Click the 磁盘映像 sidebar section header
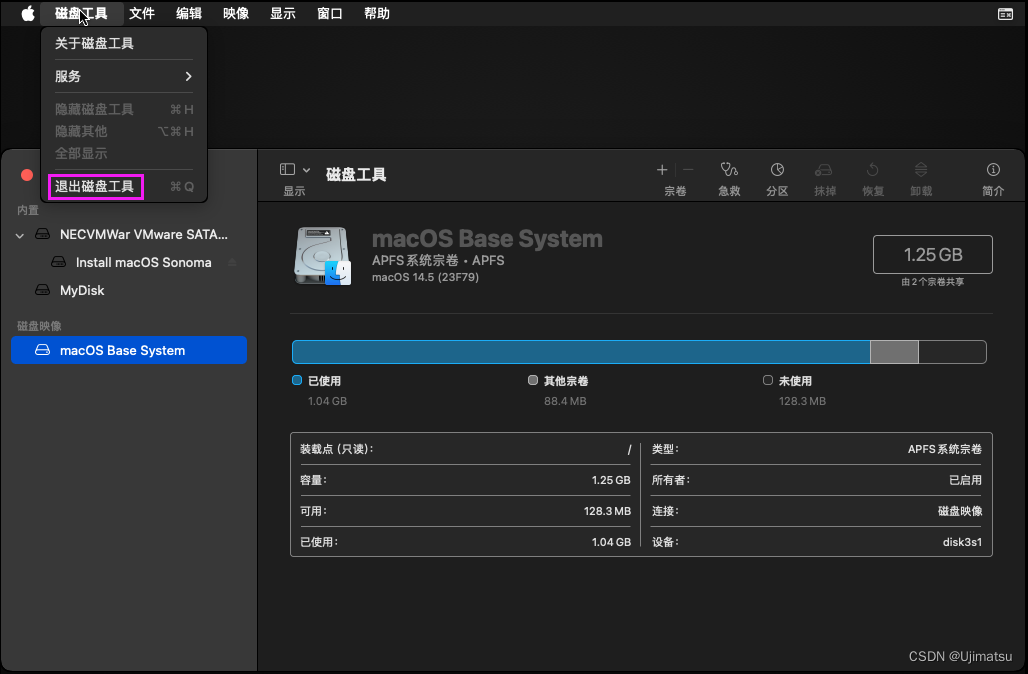This screenshot has width=1028, height=674. click(39, 326)
